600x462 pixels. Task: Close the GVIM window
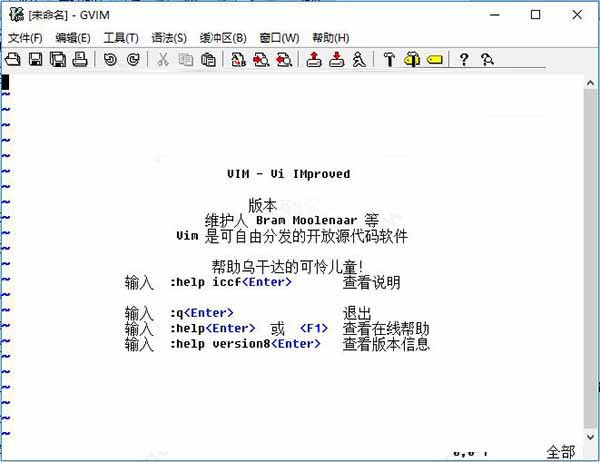[x=577, y=15]
